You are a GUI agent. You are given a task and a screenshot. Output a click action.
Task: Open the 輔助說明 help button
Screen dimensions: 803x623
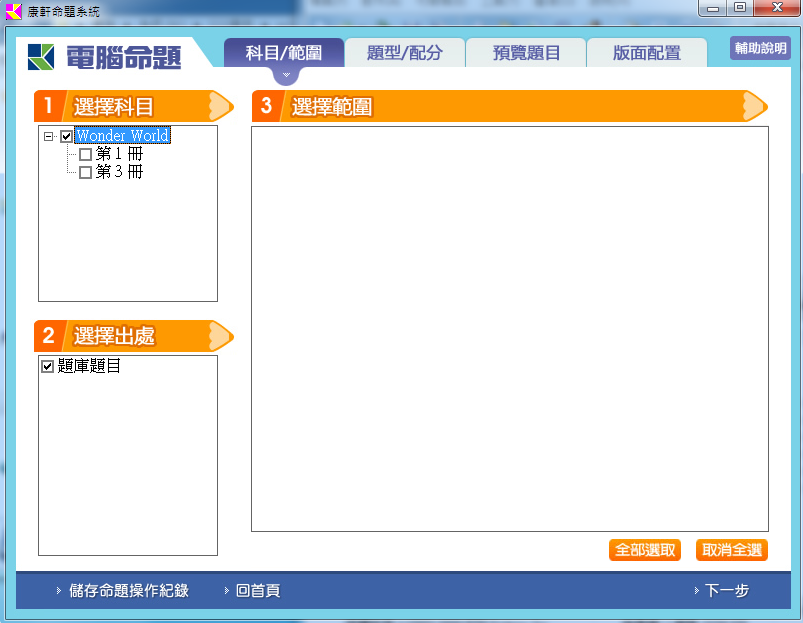tap(760, 48)
